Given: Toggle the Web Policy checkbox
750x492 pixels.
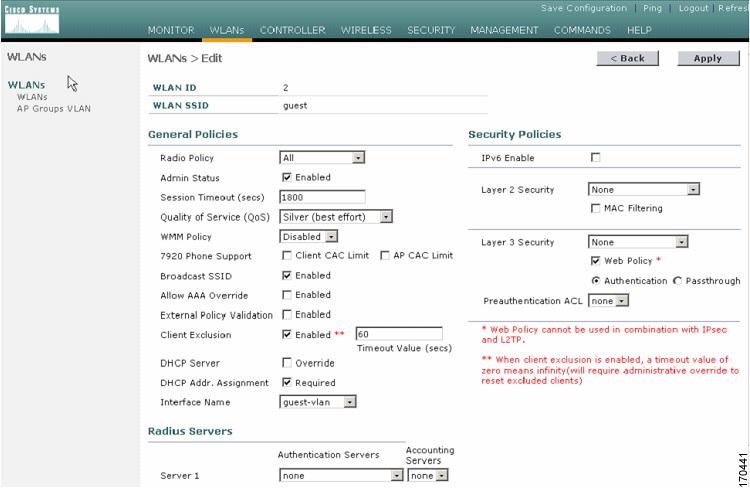Looking at the screenshot, I should click(596, 261).
